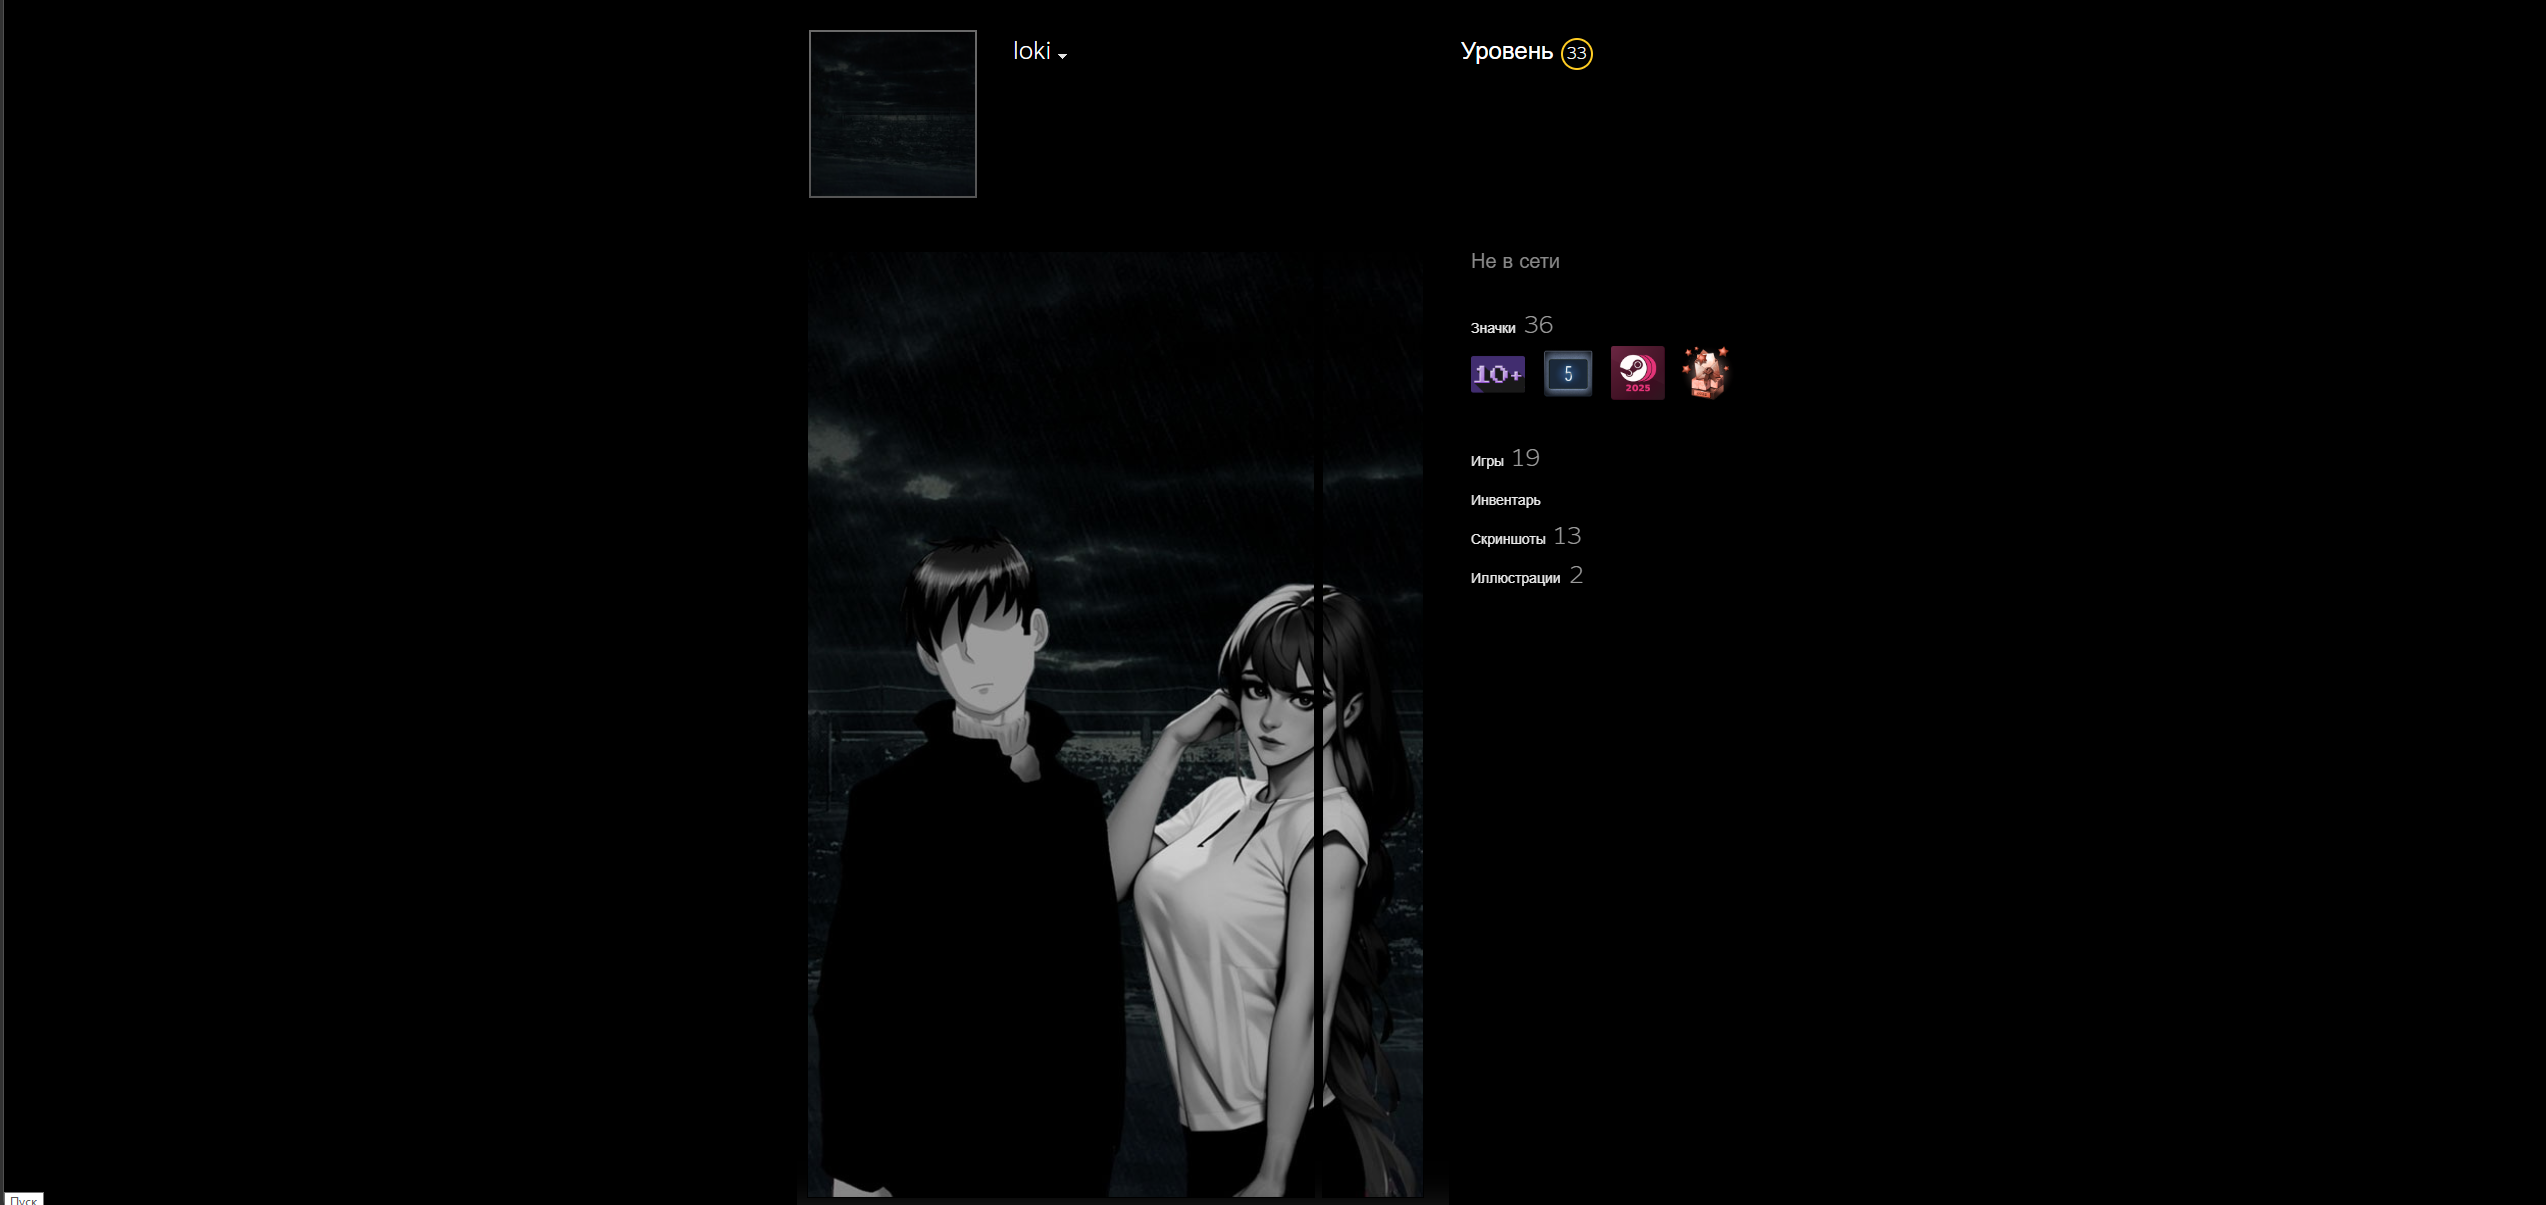Open the Иллюстрации artwork section
This screenshot has height=1205, width=2546.
tap(1515, 578)
